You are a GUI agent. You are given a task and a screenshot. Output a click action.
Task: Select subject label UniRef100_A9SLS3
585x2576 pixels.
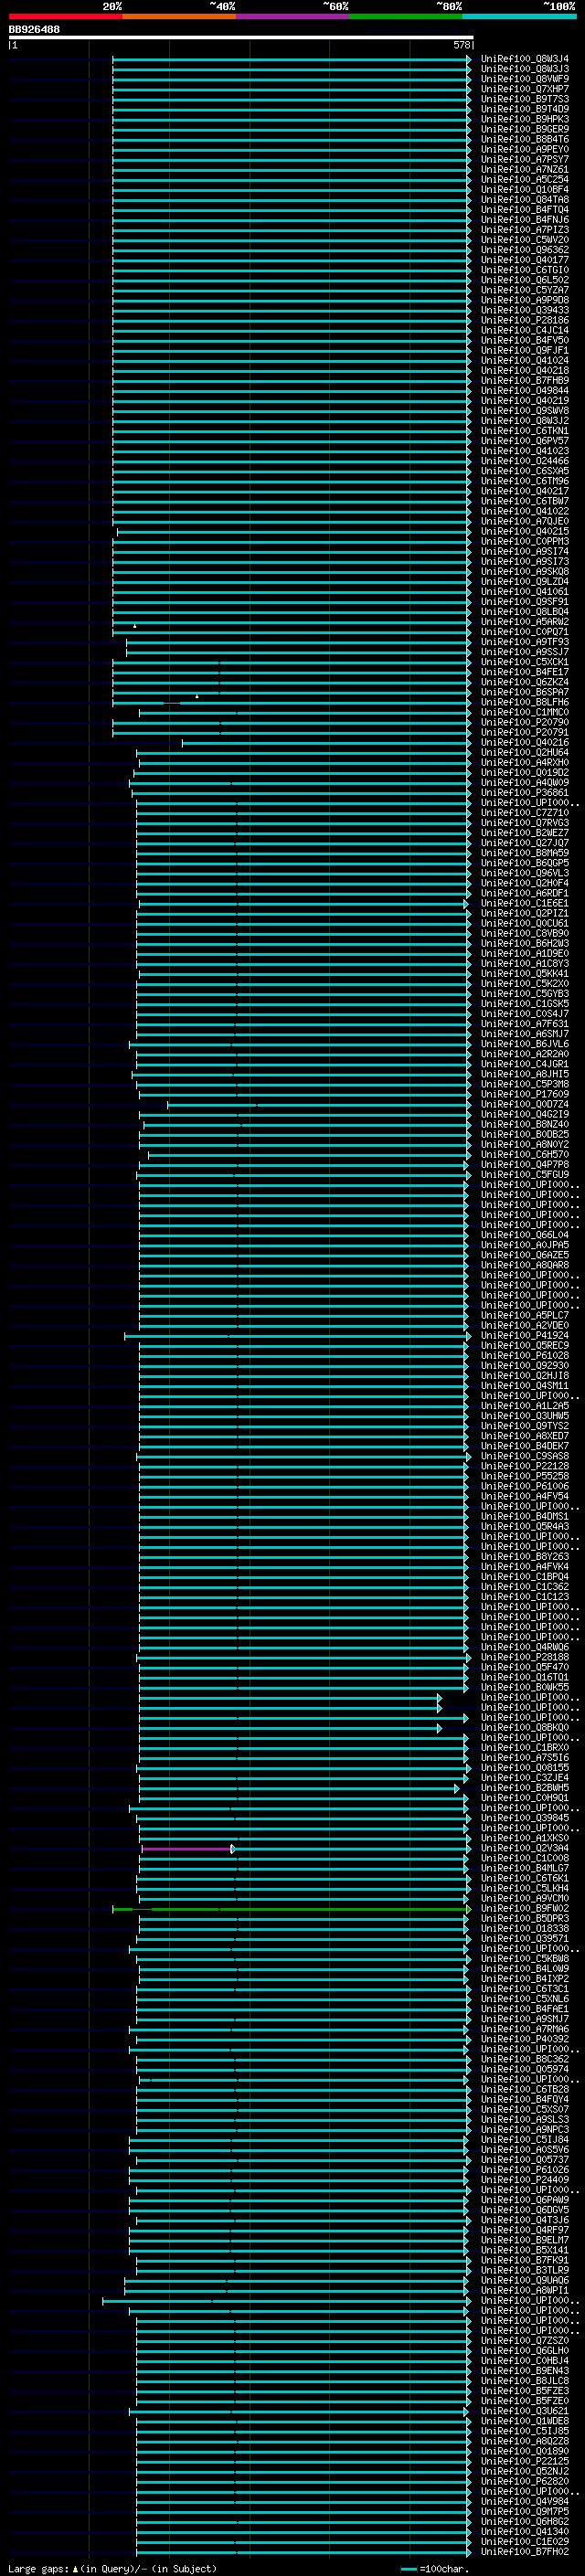tap(525, 2120)
